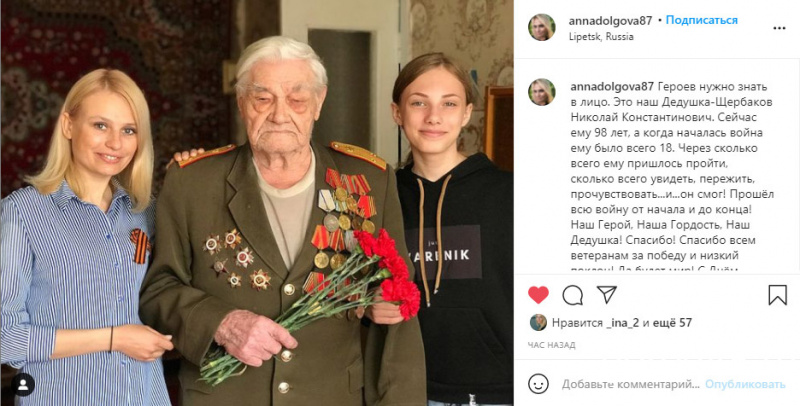Share the post with the paper plane icon
800x406 pixels.
click(x=607, y=294)
